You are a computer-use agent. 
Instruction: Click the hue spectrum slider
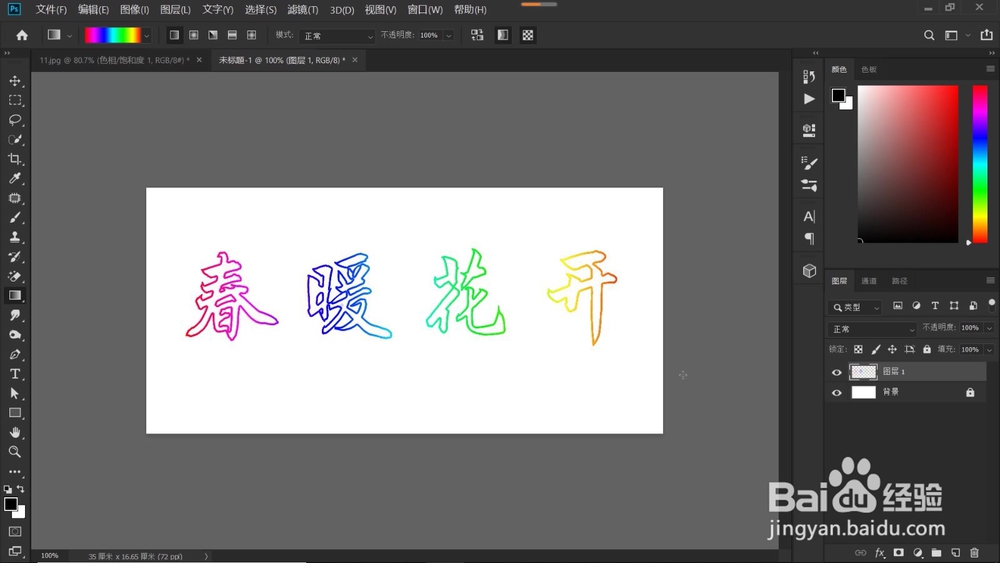pyautogui.click(x=980, y=164)
